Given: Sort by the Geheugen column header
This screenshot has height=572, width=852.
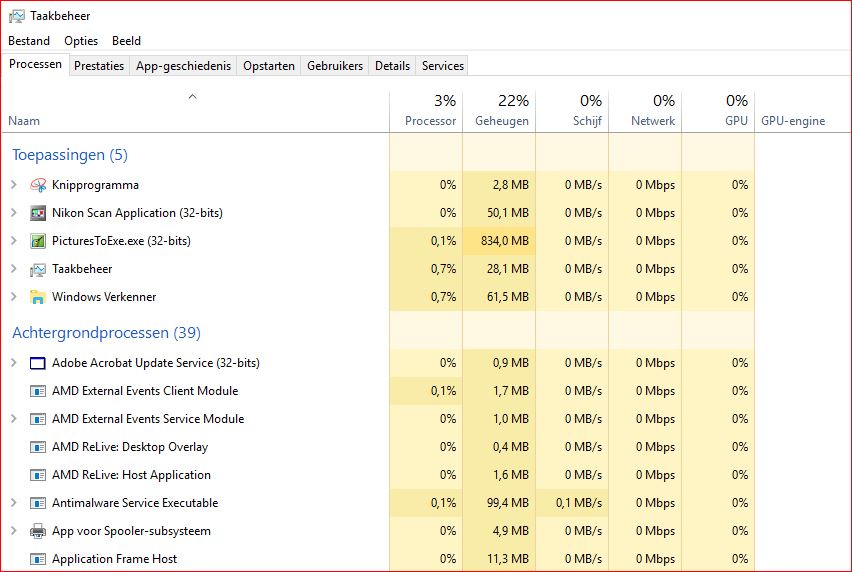Looking at the screenshot, I should 499,111.
